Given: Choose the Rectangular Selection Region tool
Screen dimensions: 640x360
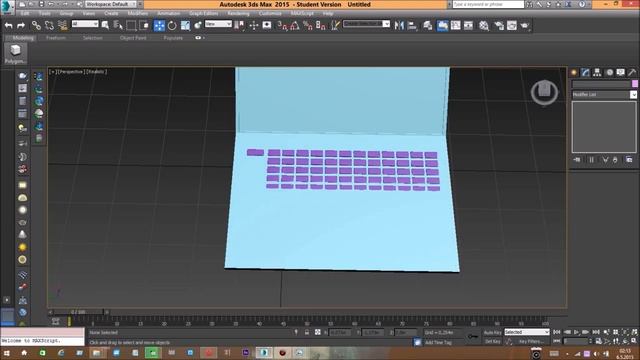Looking at the screenshot, I should pos(131,25).
